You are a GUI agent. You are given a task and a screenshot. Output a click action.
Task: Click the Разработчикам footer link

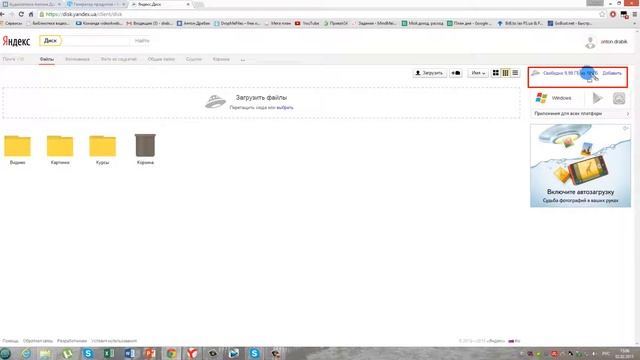[x=72, y=341]
